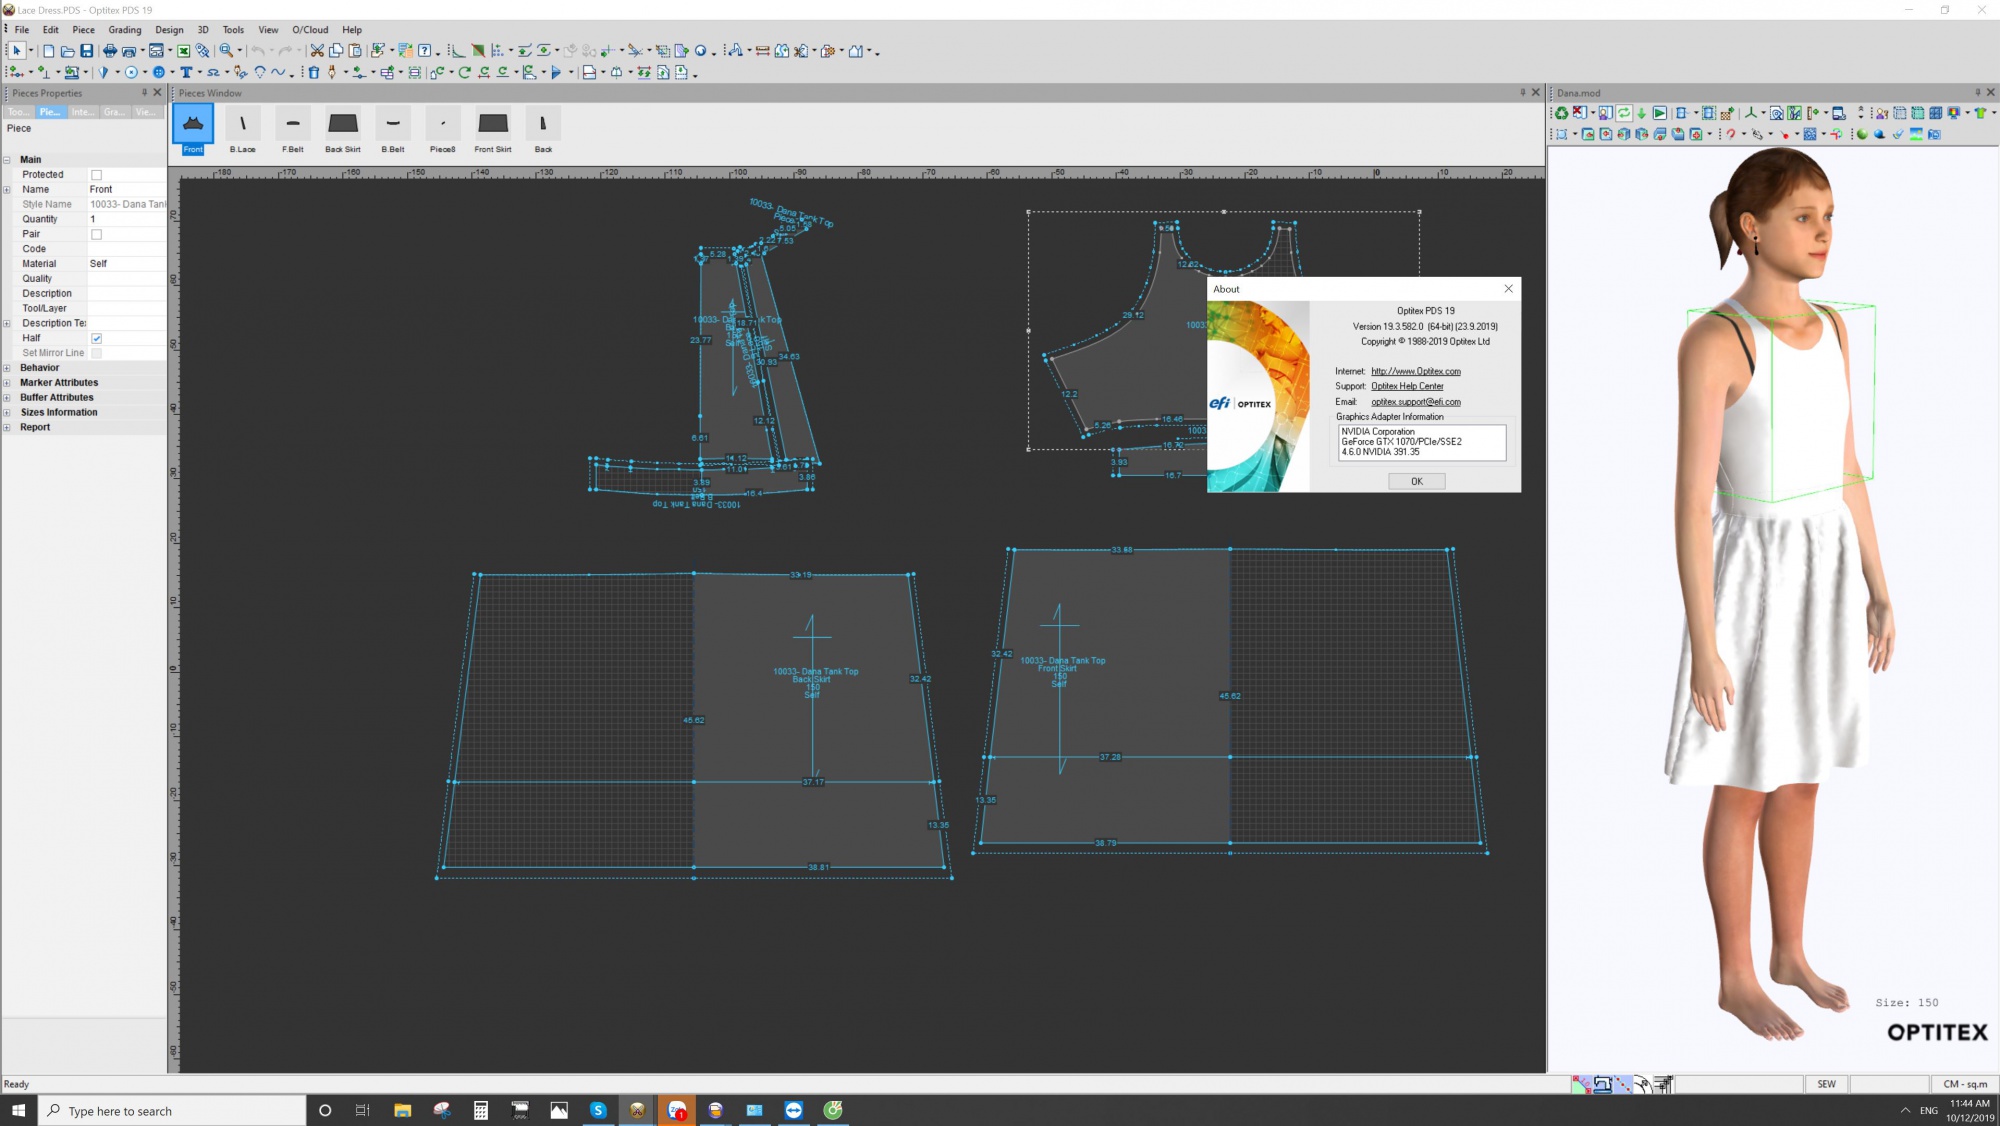The image size is (2000, 1126).
Task: Collapse the Main properties section
Action: [7, 160]
